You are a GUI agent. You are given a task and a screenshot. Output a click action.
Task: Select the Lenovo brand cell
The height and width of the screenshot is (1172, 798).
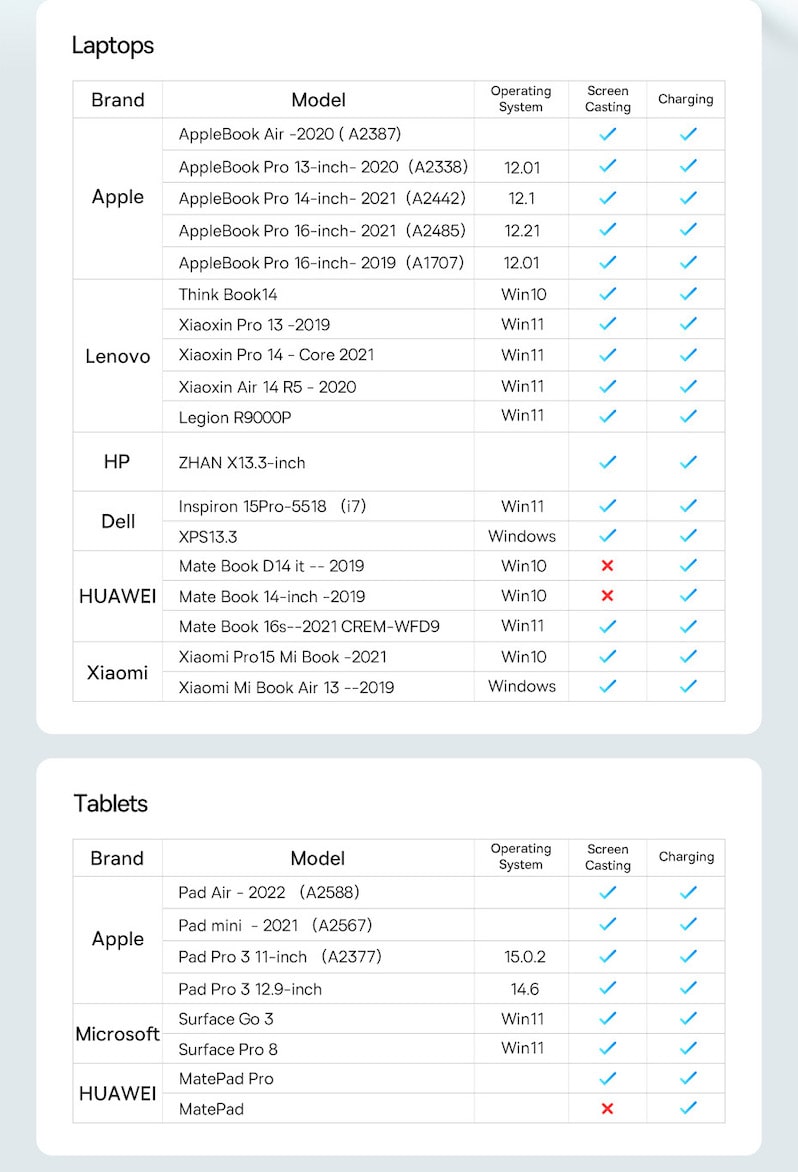point(117,356)
